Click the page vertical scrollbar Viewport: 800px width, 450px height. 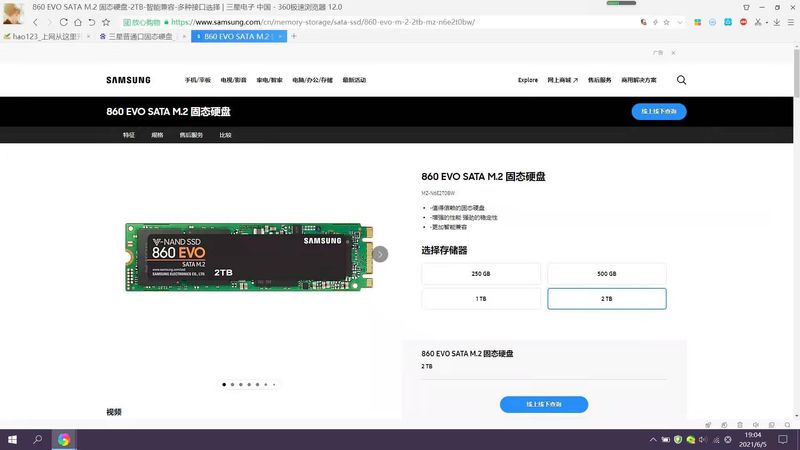796,72
